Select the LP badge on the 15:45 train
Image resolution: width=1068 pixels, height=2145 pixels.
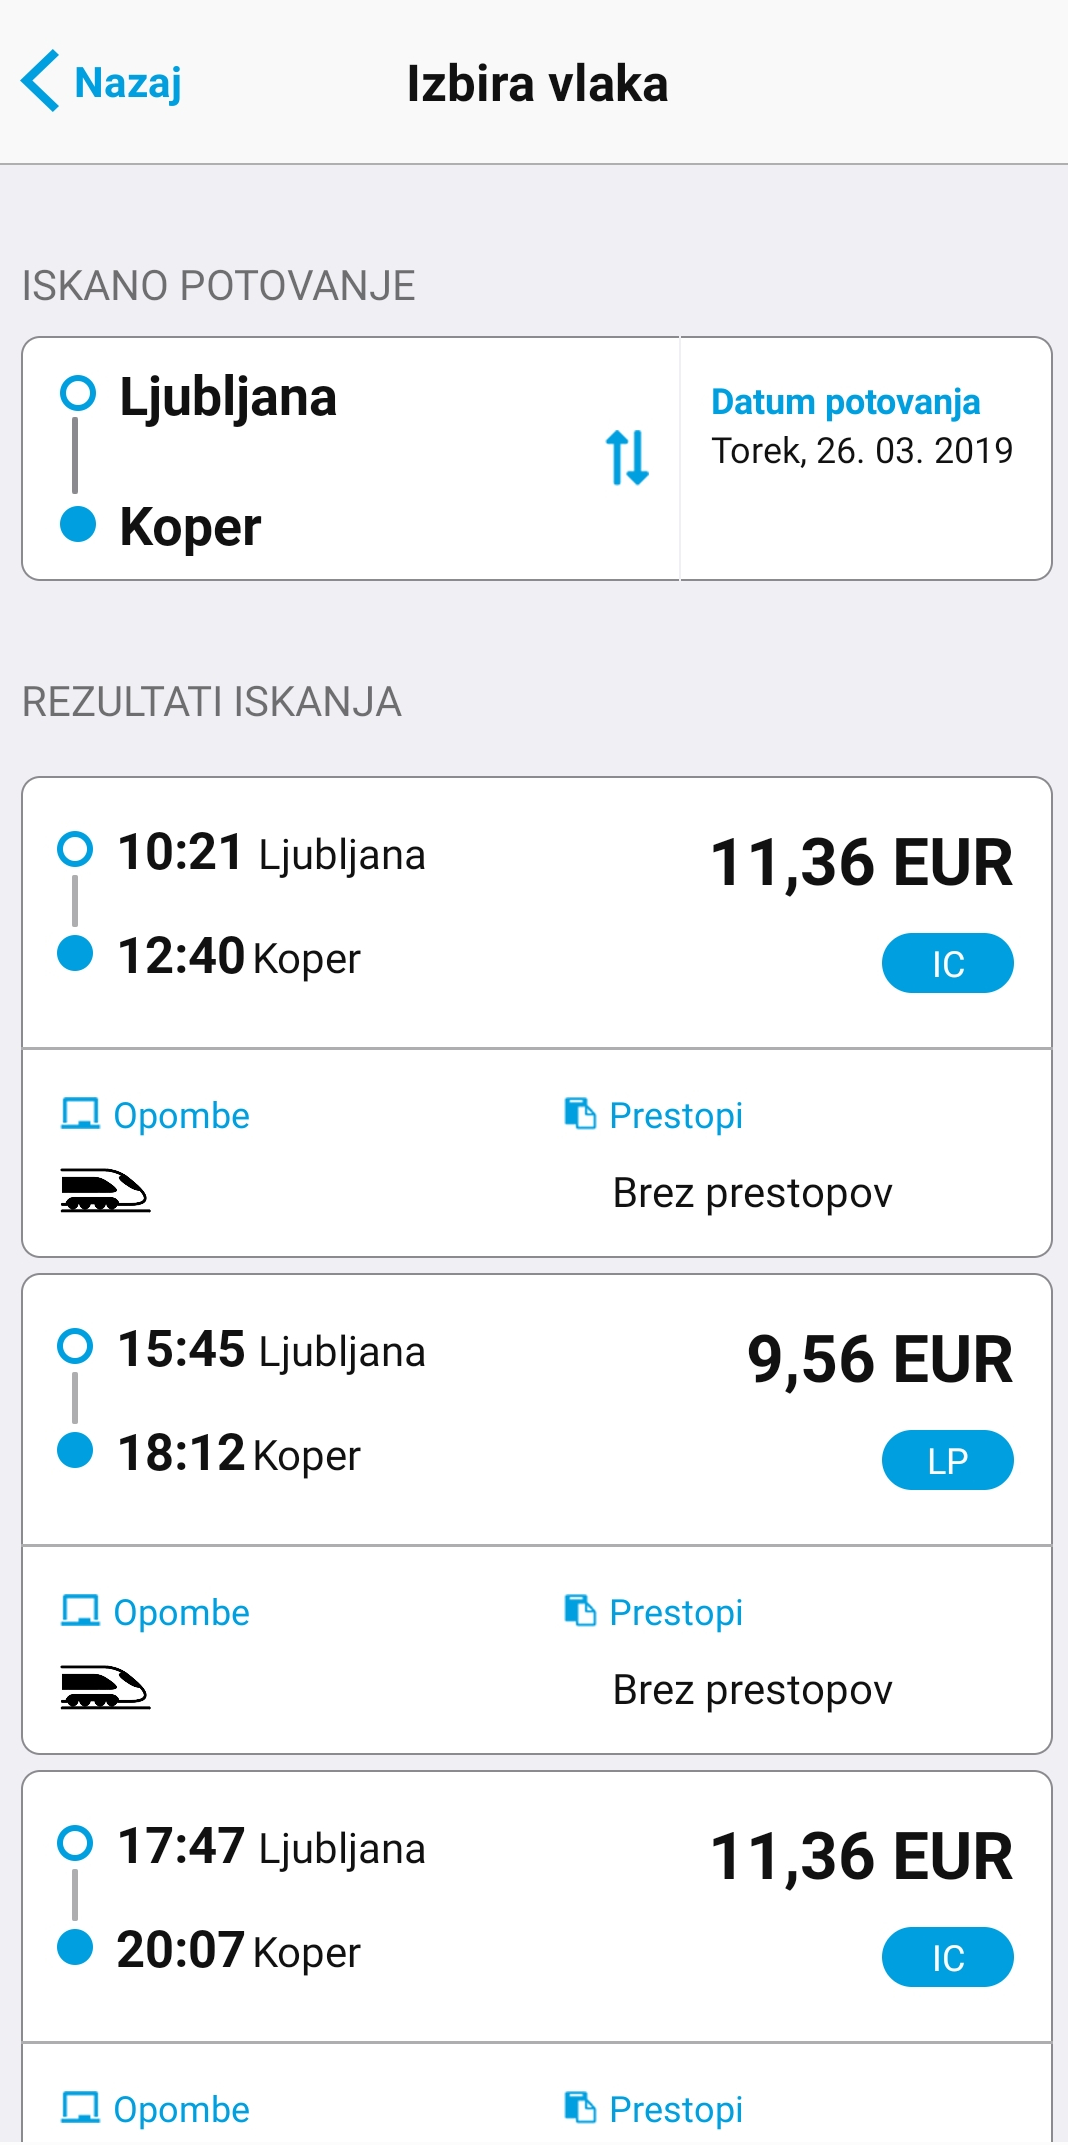pos(947,1460)
